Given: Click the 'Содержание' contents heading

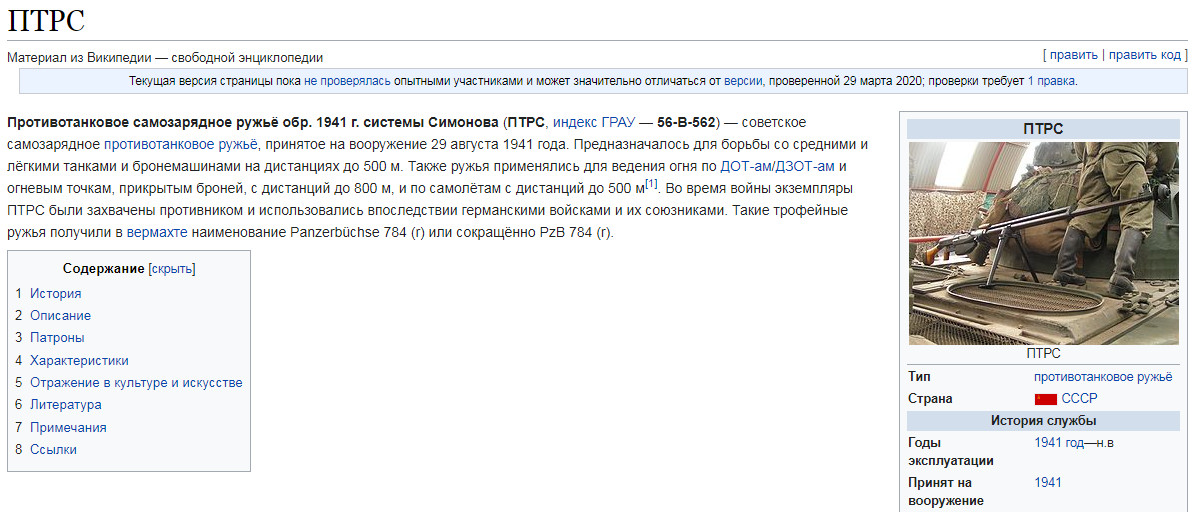Looking at the screenshot, I should click(x=104, y=269).
